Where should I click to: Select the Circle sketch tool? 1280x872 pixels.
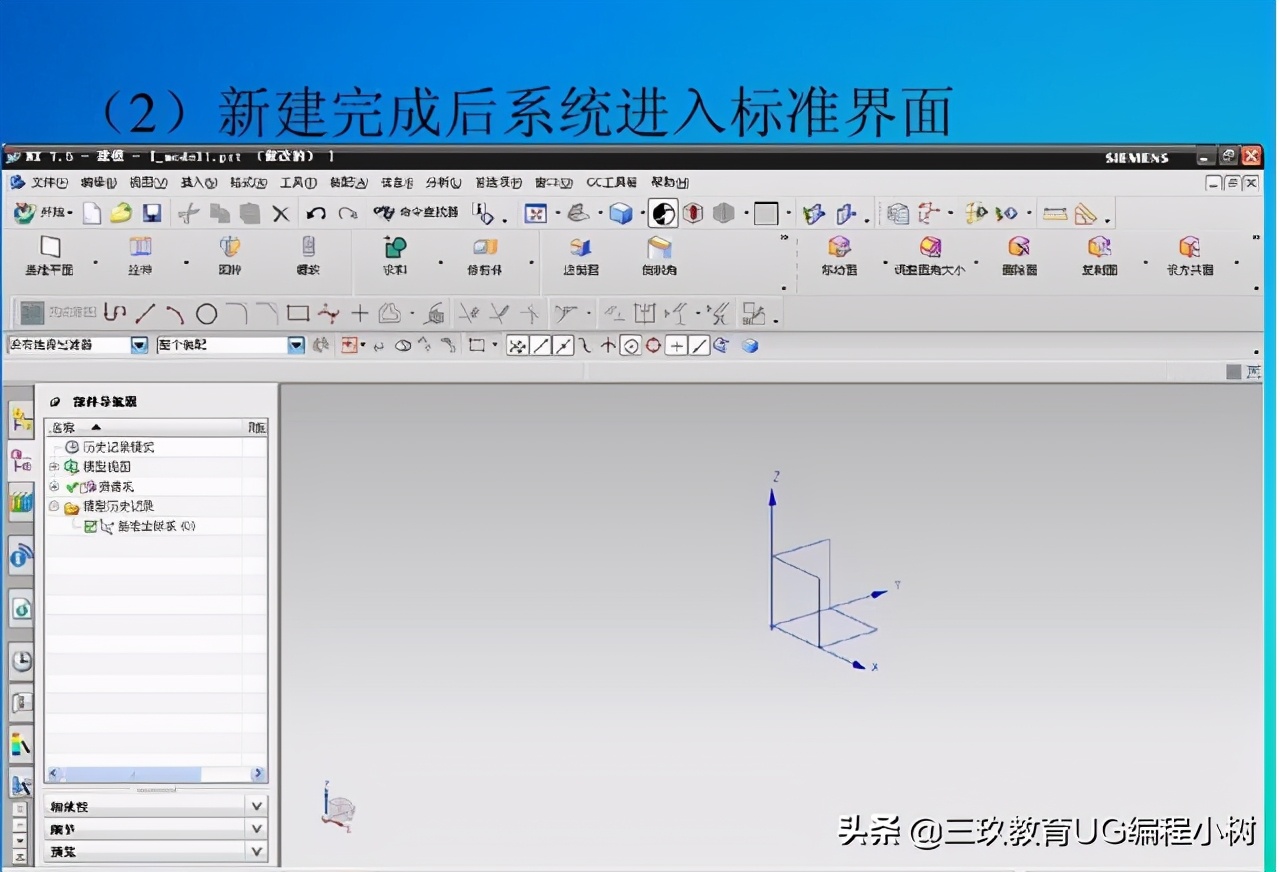(205, 315)
